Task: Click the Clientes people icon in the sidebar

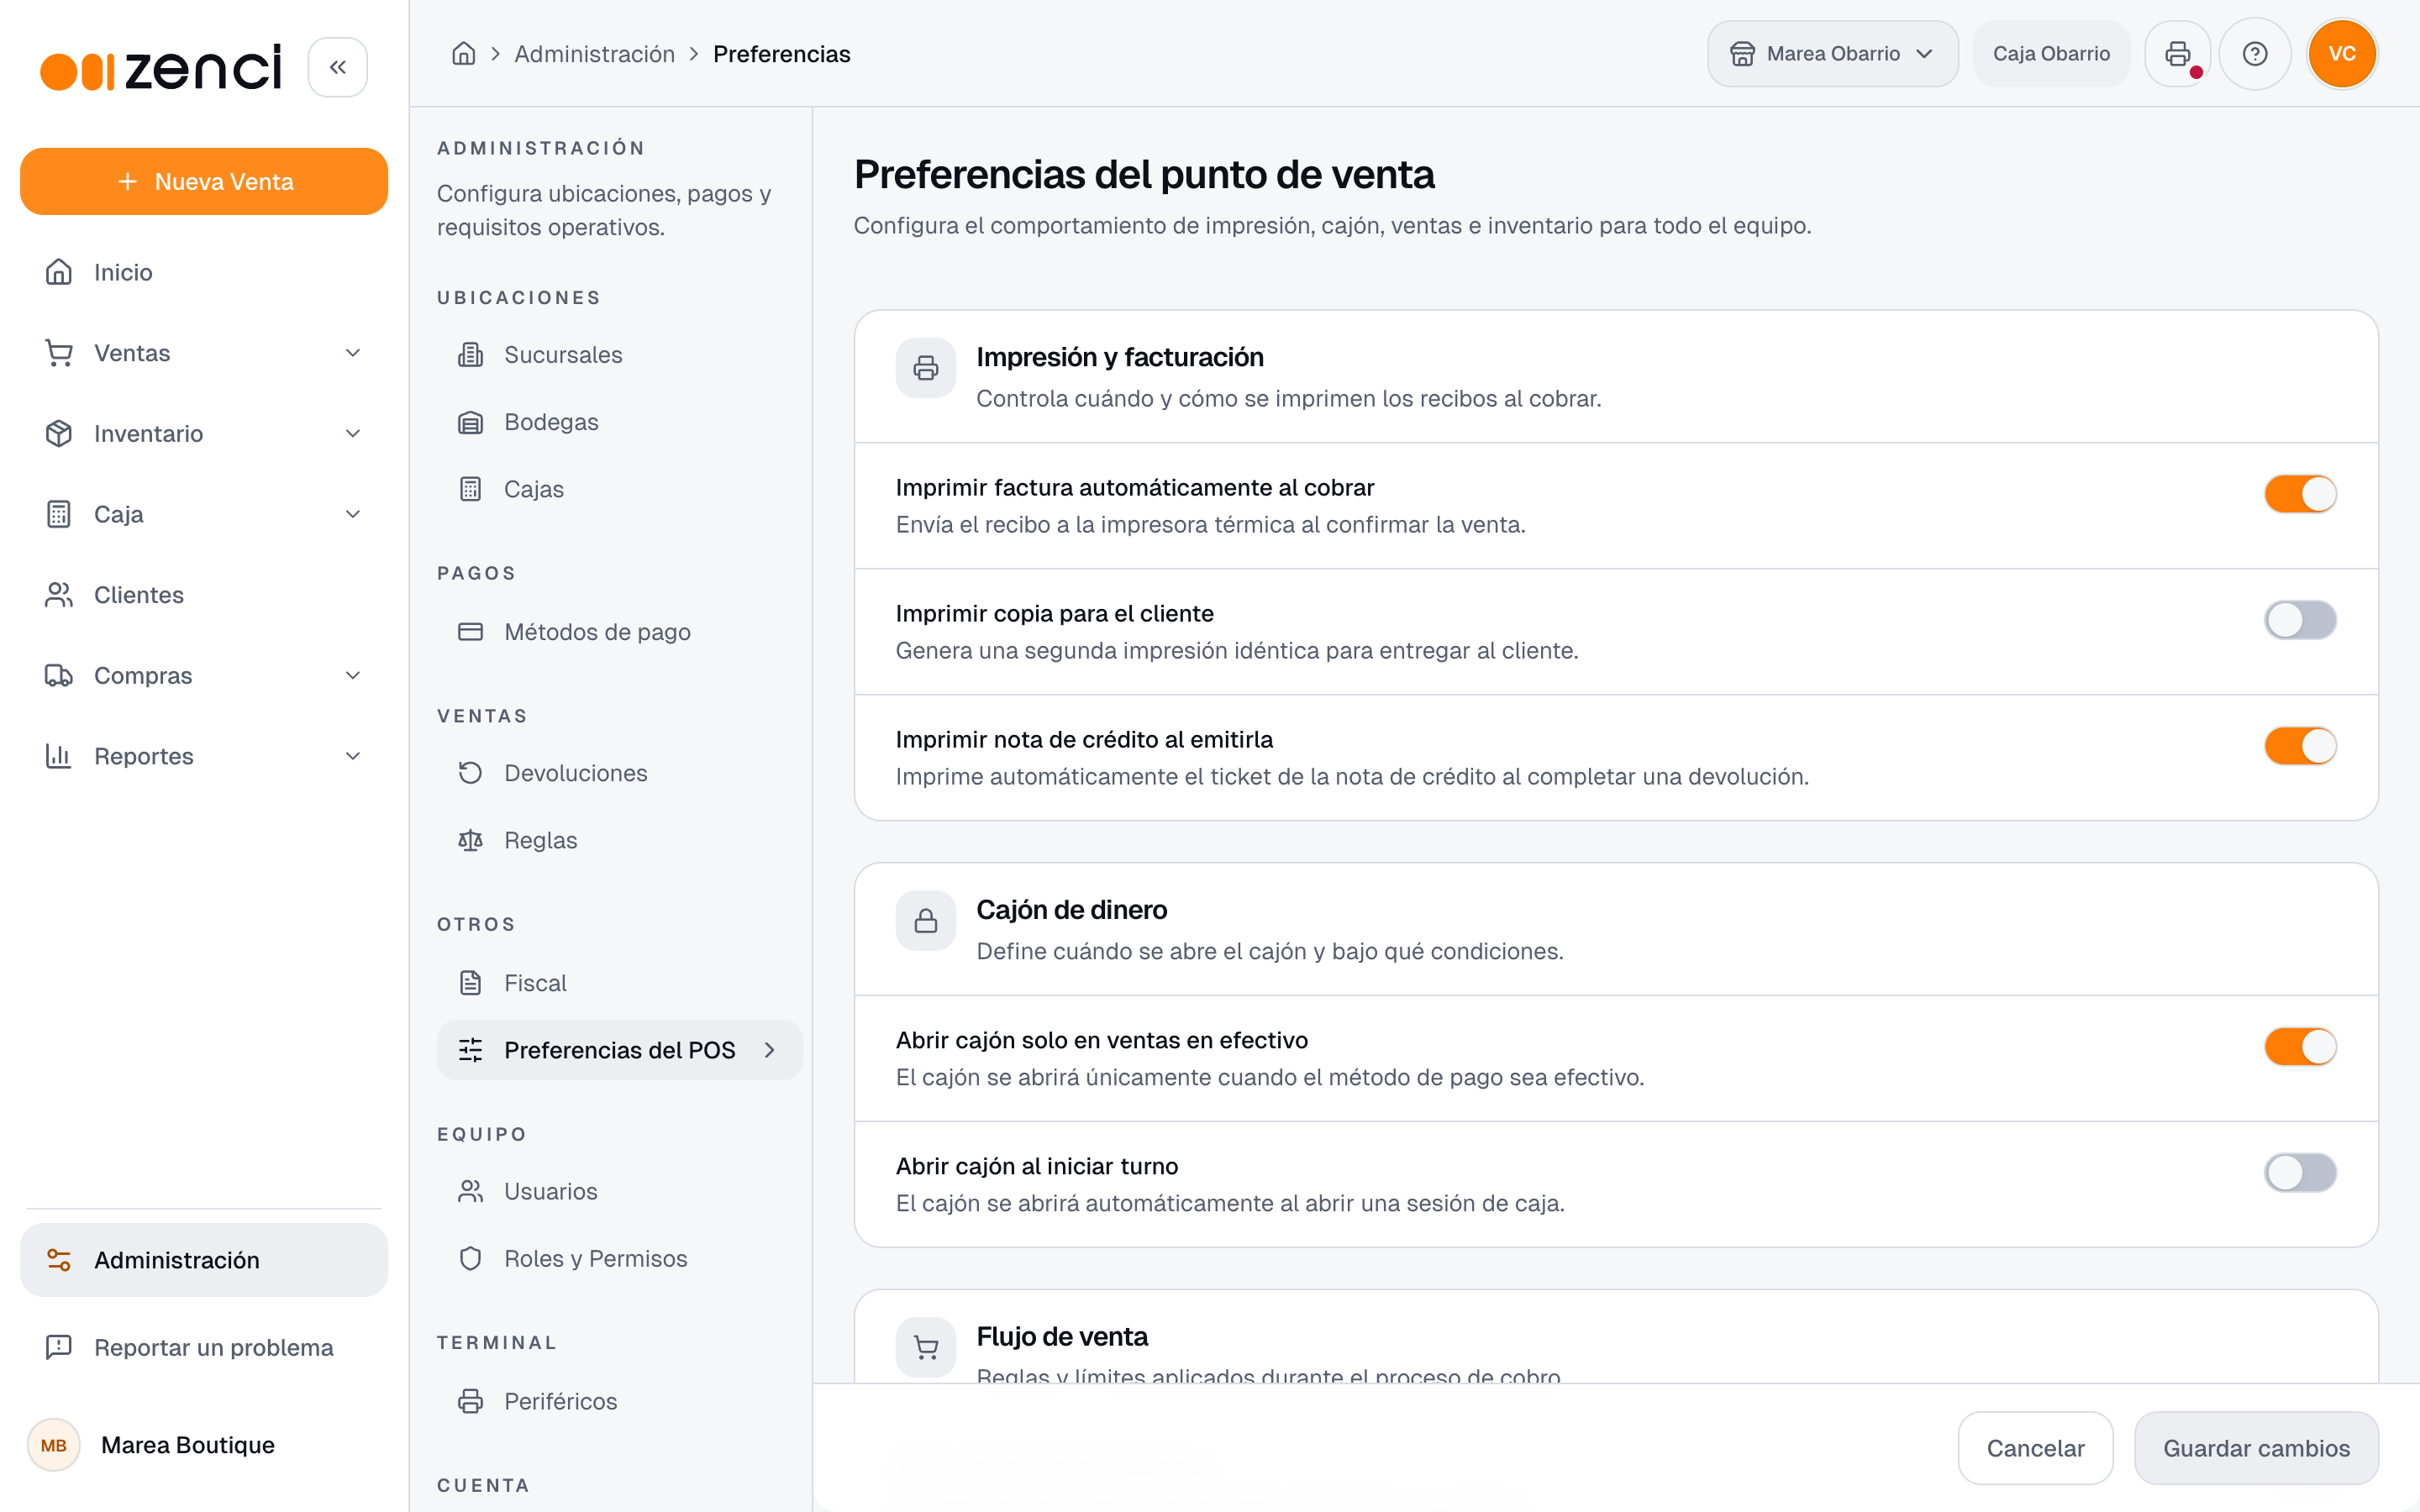Action: pyautogui.click(x=59, y=595)
